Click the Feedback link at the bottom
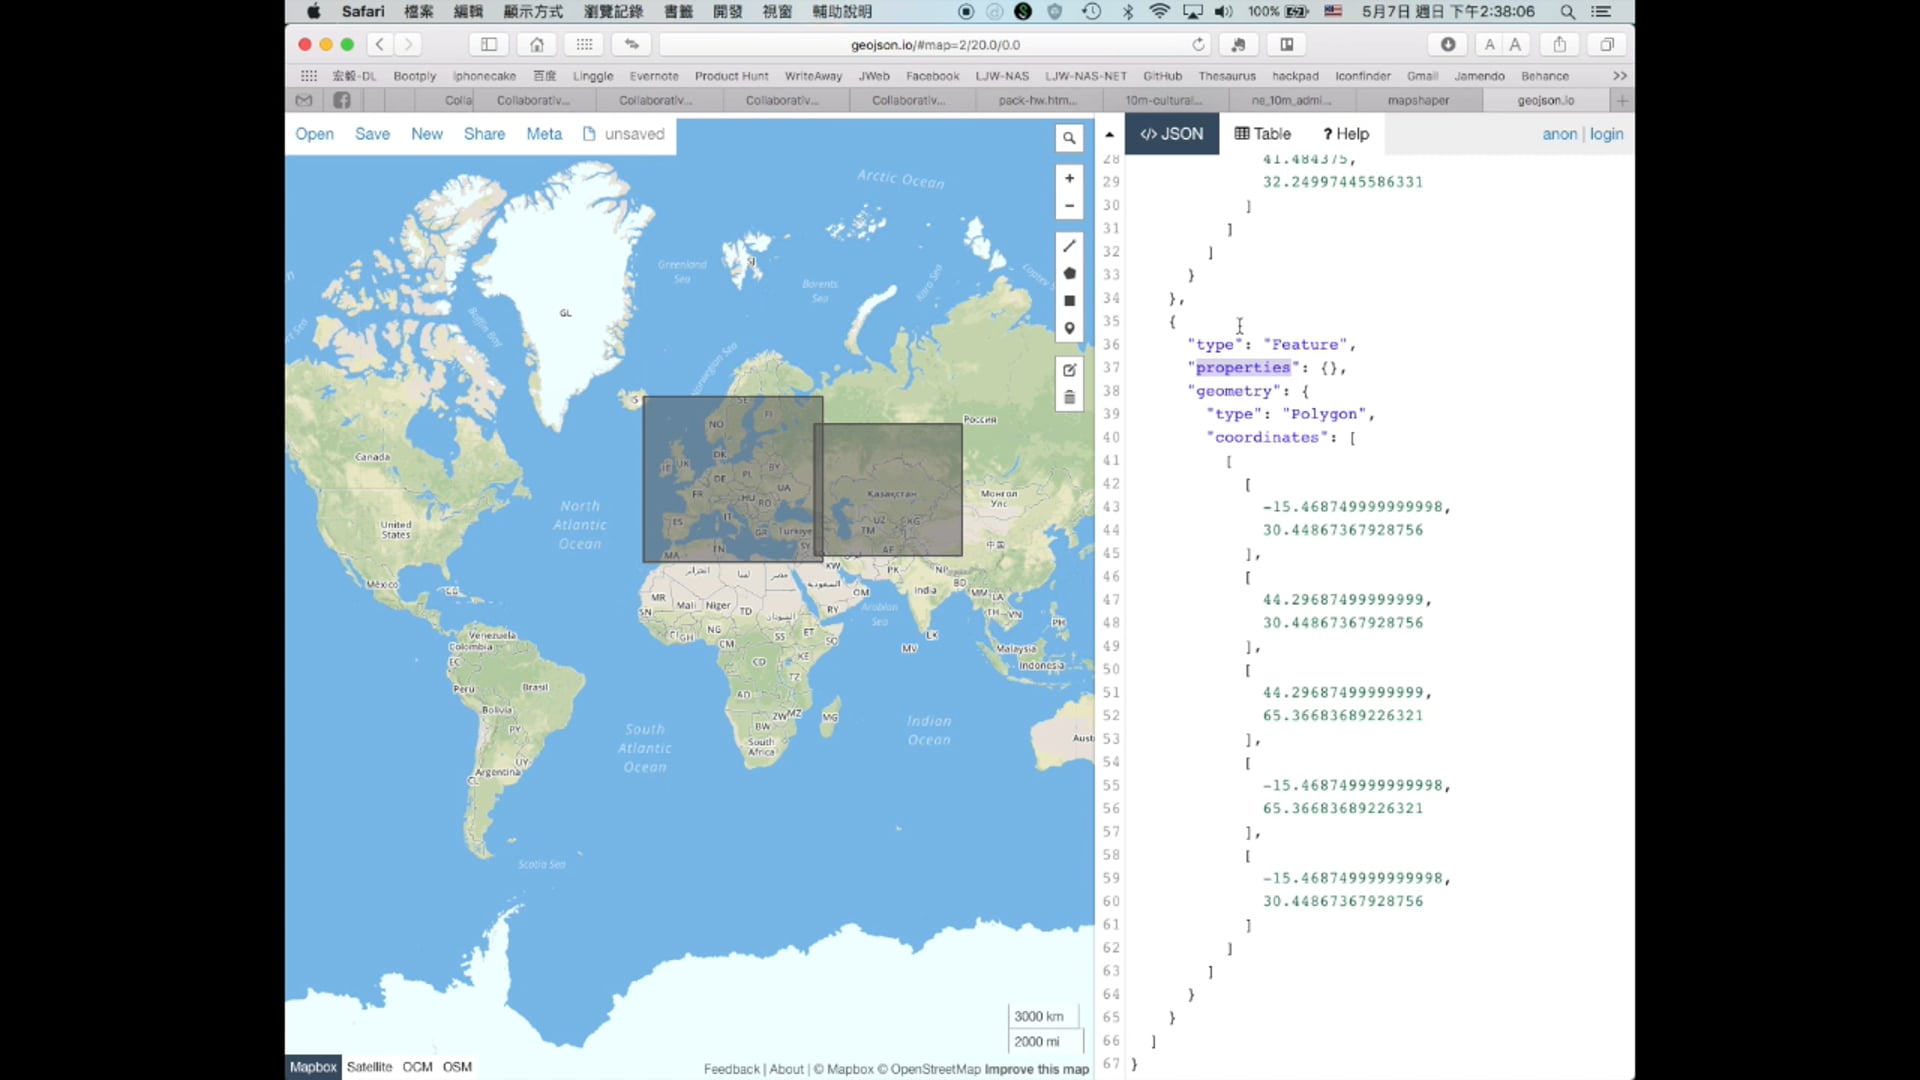The image size is (1920, 1080). [731, 1069]
